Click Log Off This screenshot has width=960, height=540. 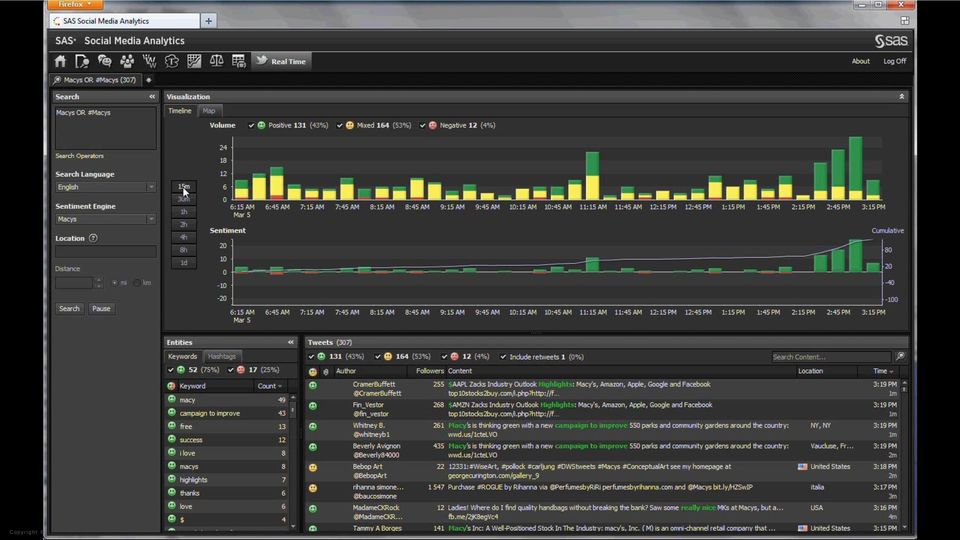tap(894, 61)
